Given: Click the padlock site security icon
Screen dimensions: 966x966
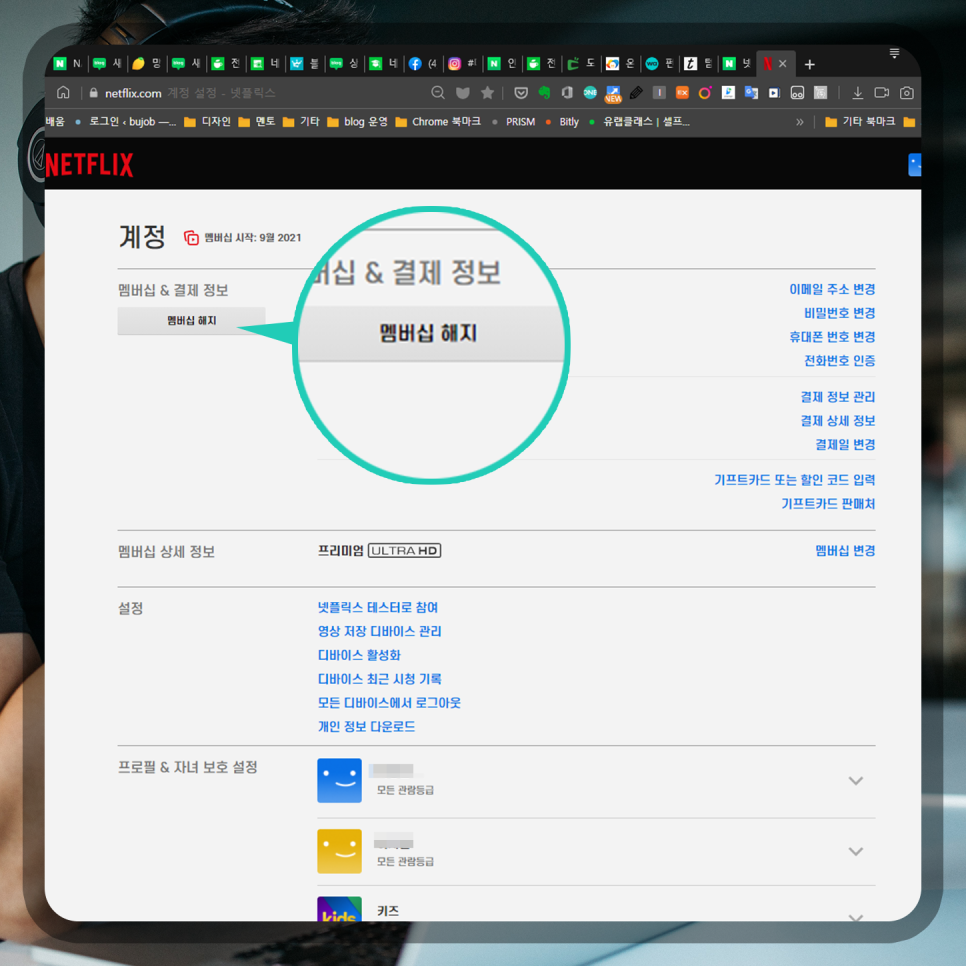Looking at the screenshot, I should [94, 93].
